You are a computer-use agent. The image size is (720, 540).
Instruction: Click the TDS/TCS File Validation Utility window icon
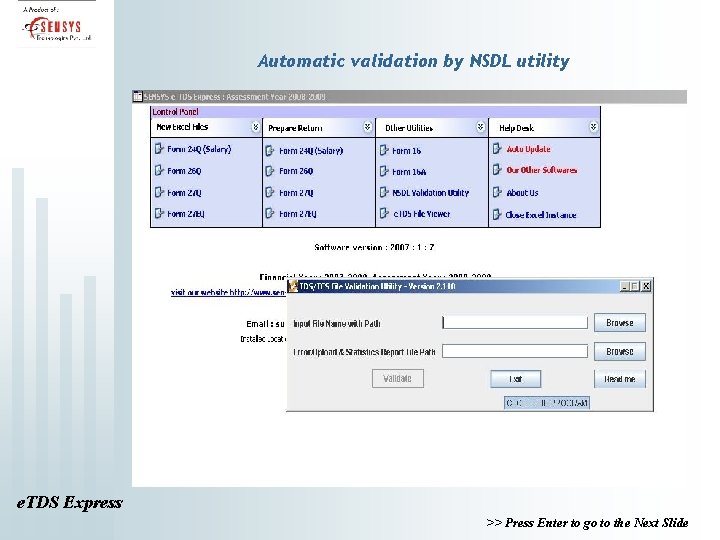292,287
